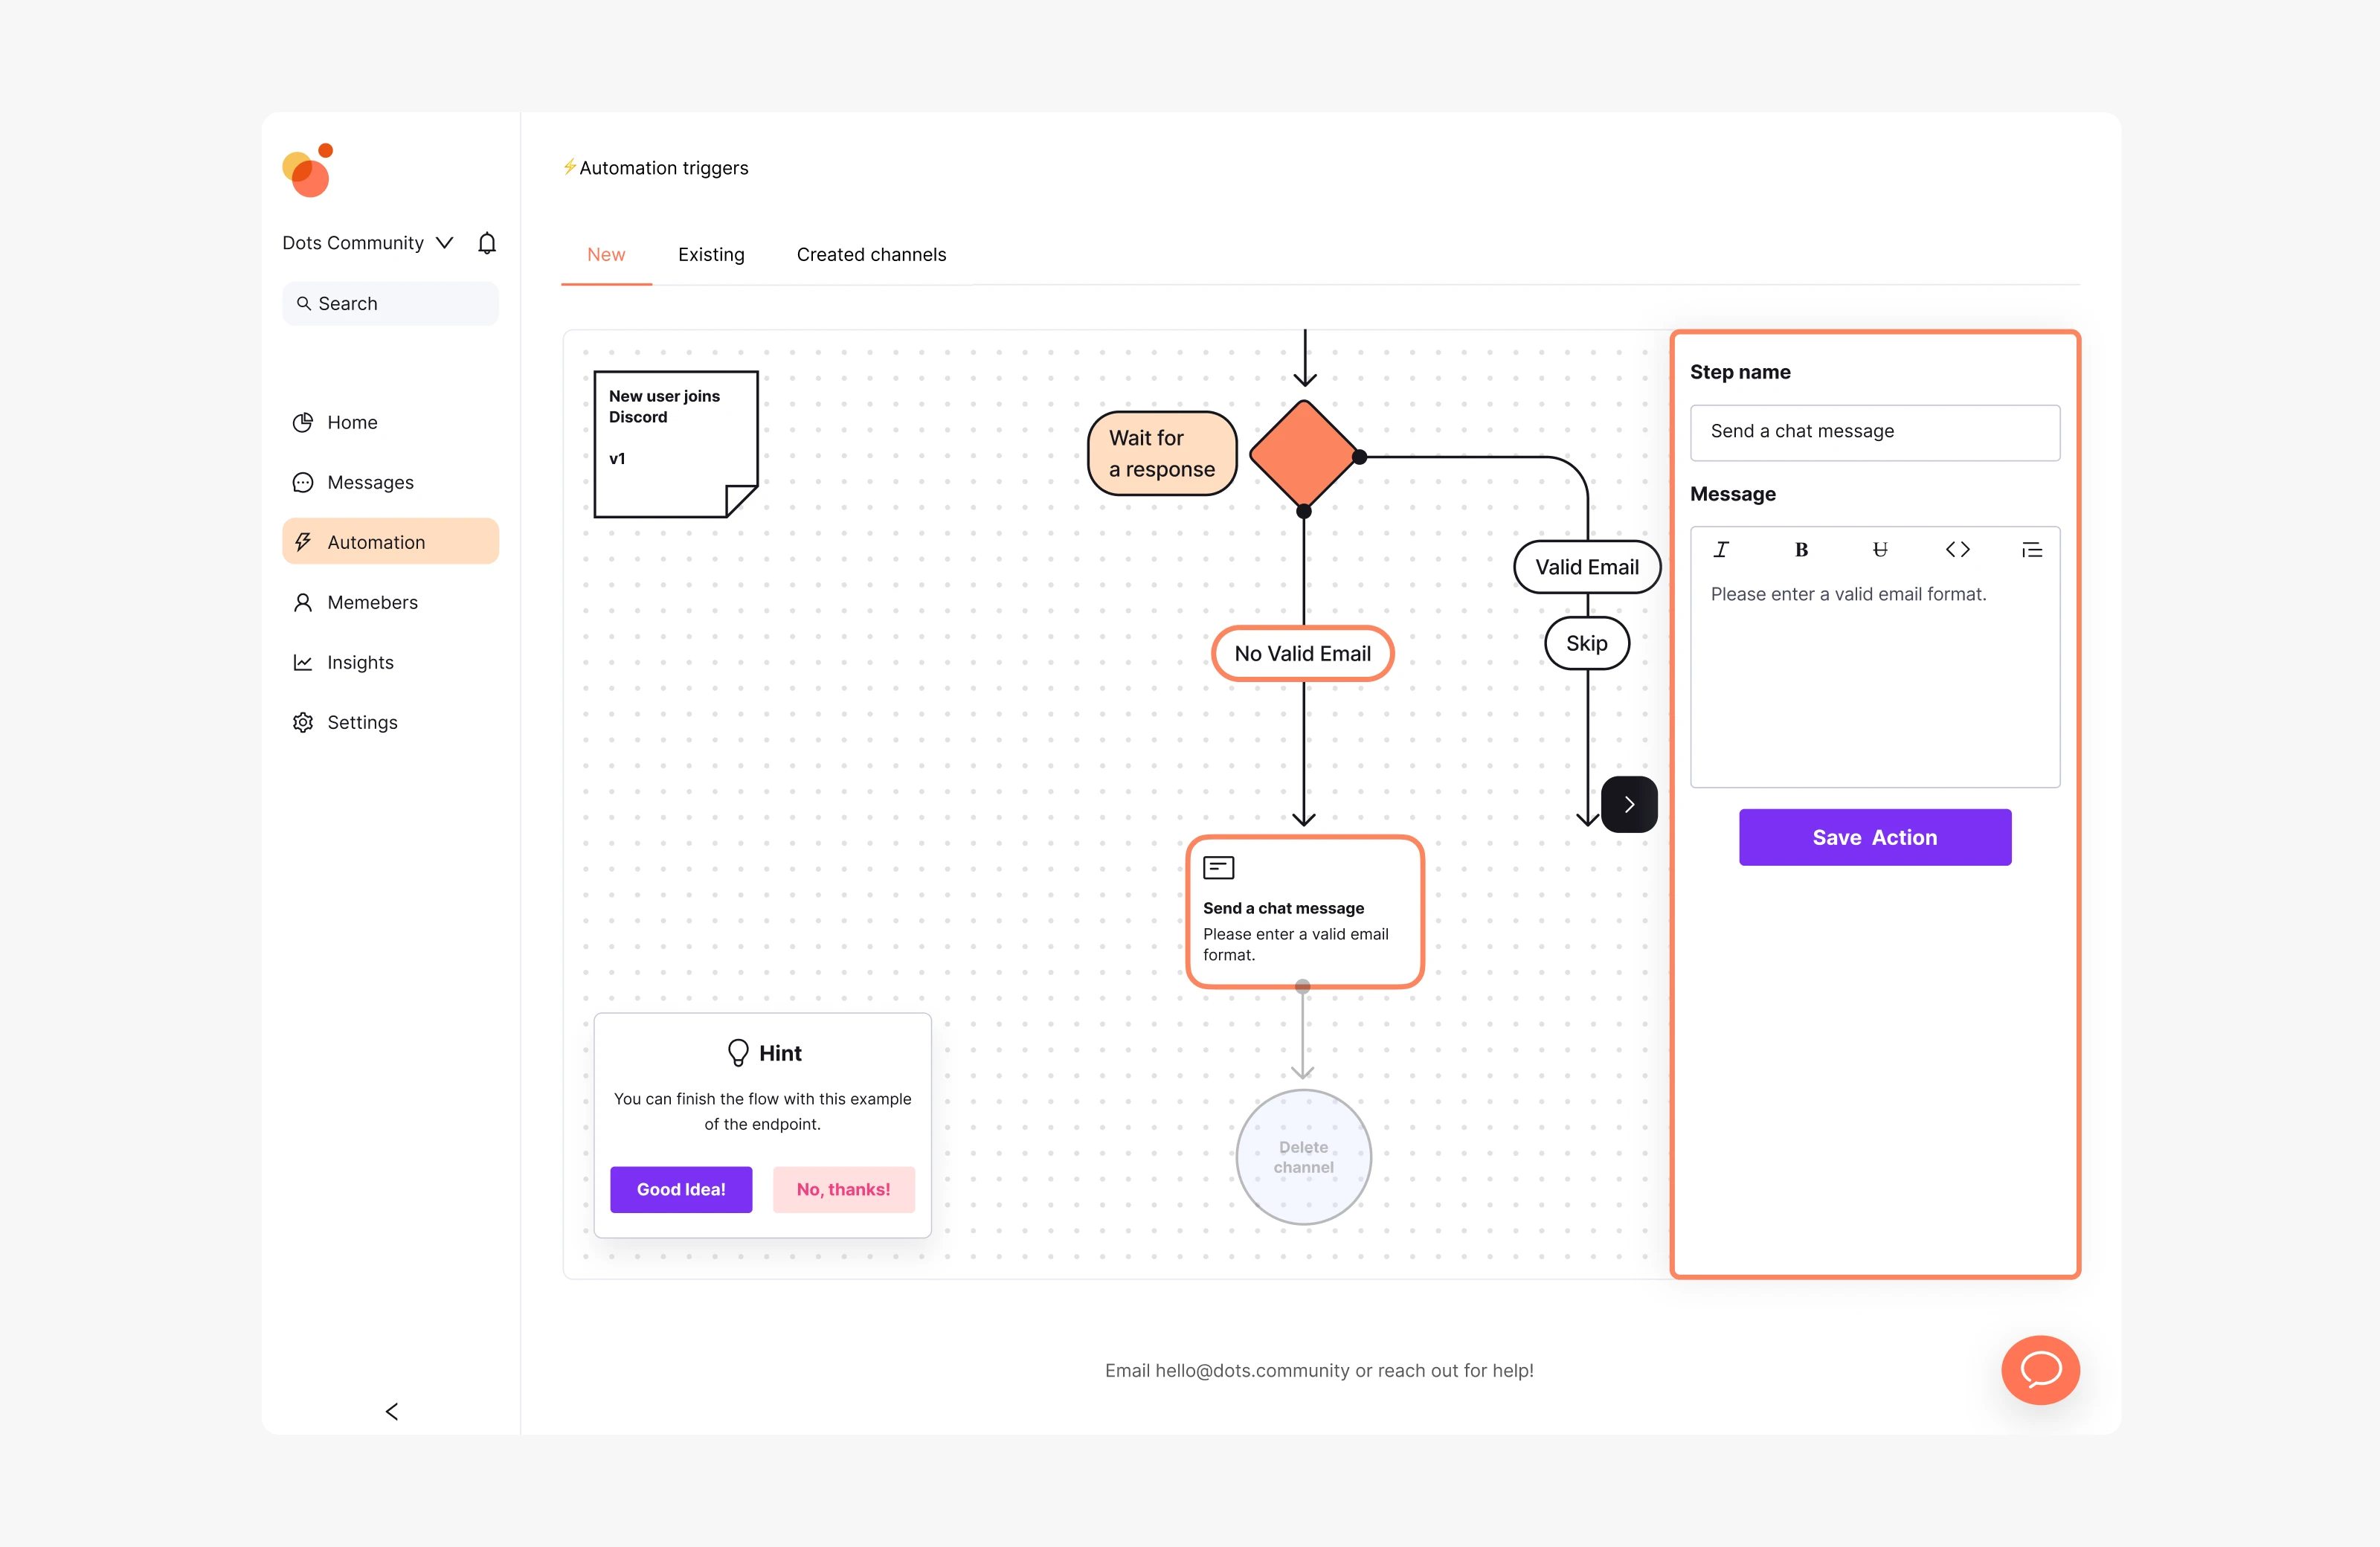Select the No Valid Email branch
This screenshot has height=1547, width=2380.
(1302, 653)
